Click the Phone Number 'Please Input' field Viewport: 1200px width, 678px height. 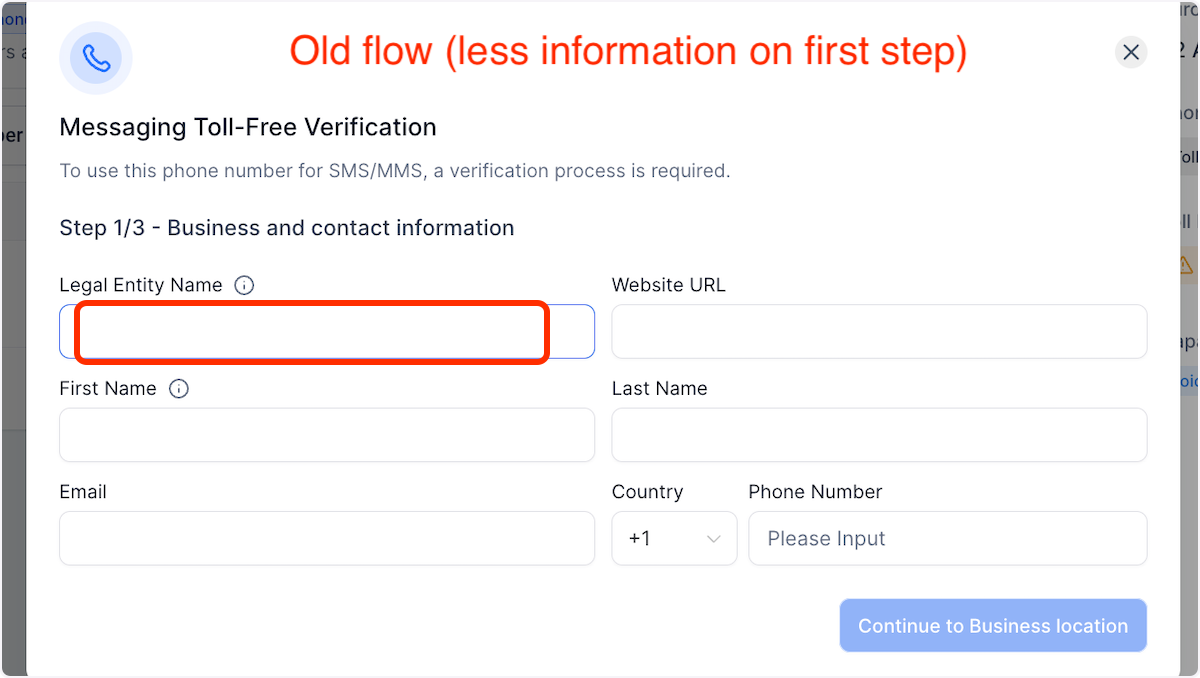coord(947,539)
